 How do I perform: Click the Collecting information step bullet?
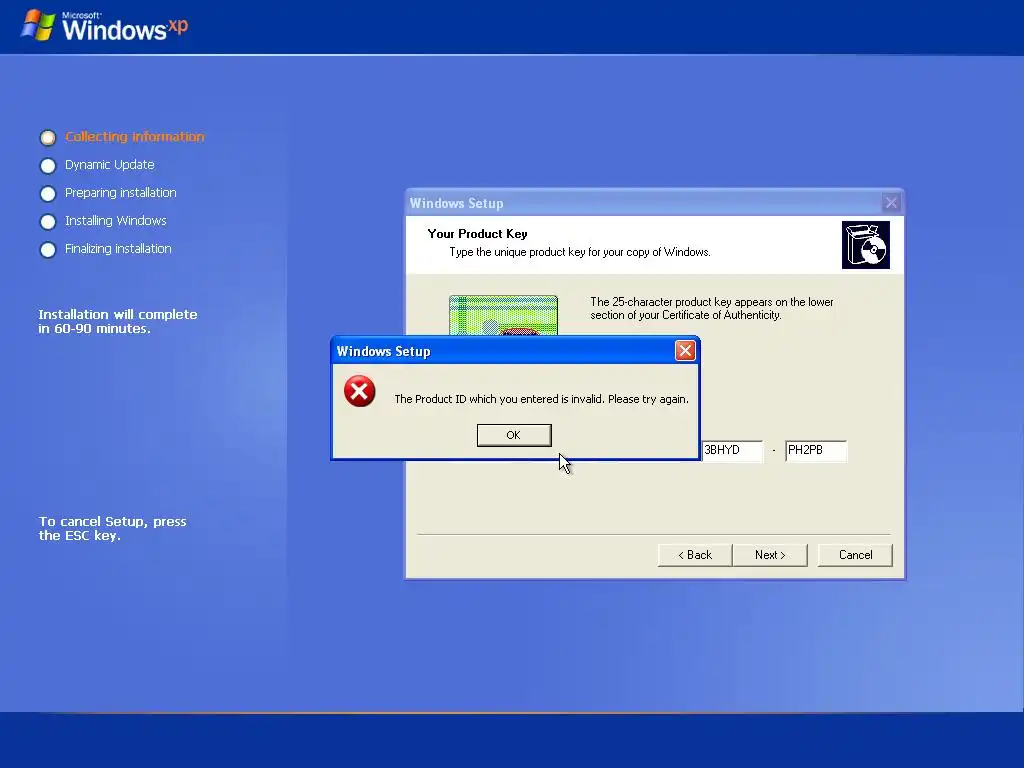(48, 137)
